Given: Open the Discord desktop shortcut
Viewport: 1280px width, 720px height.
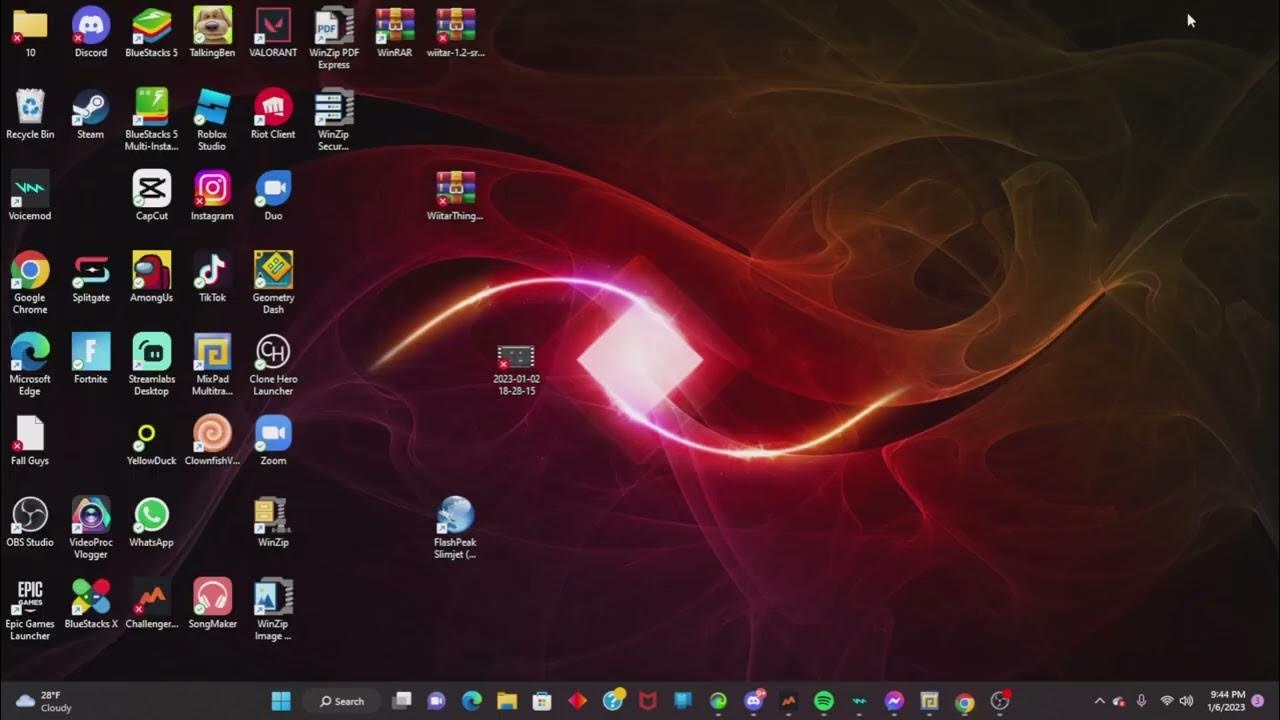Looking at the screenshot, I should (91, 32).
